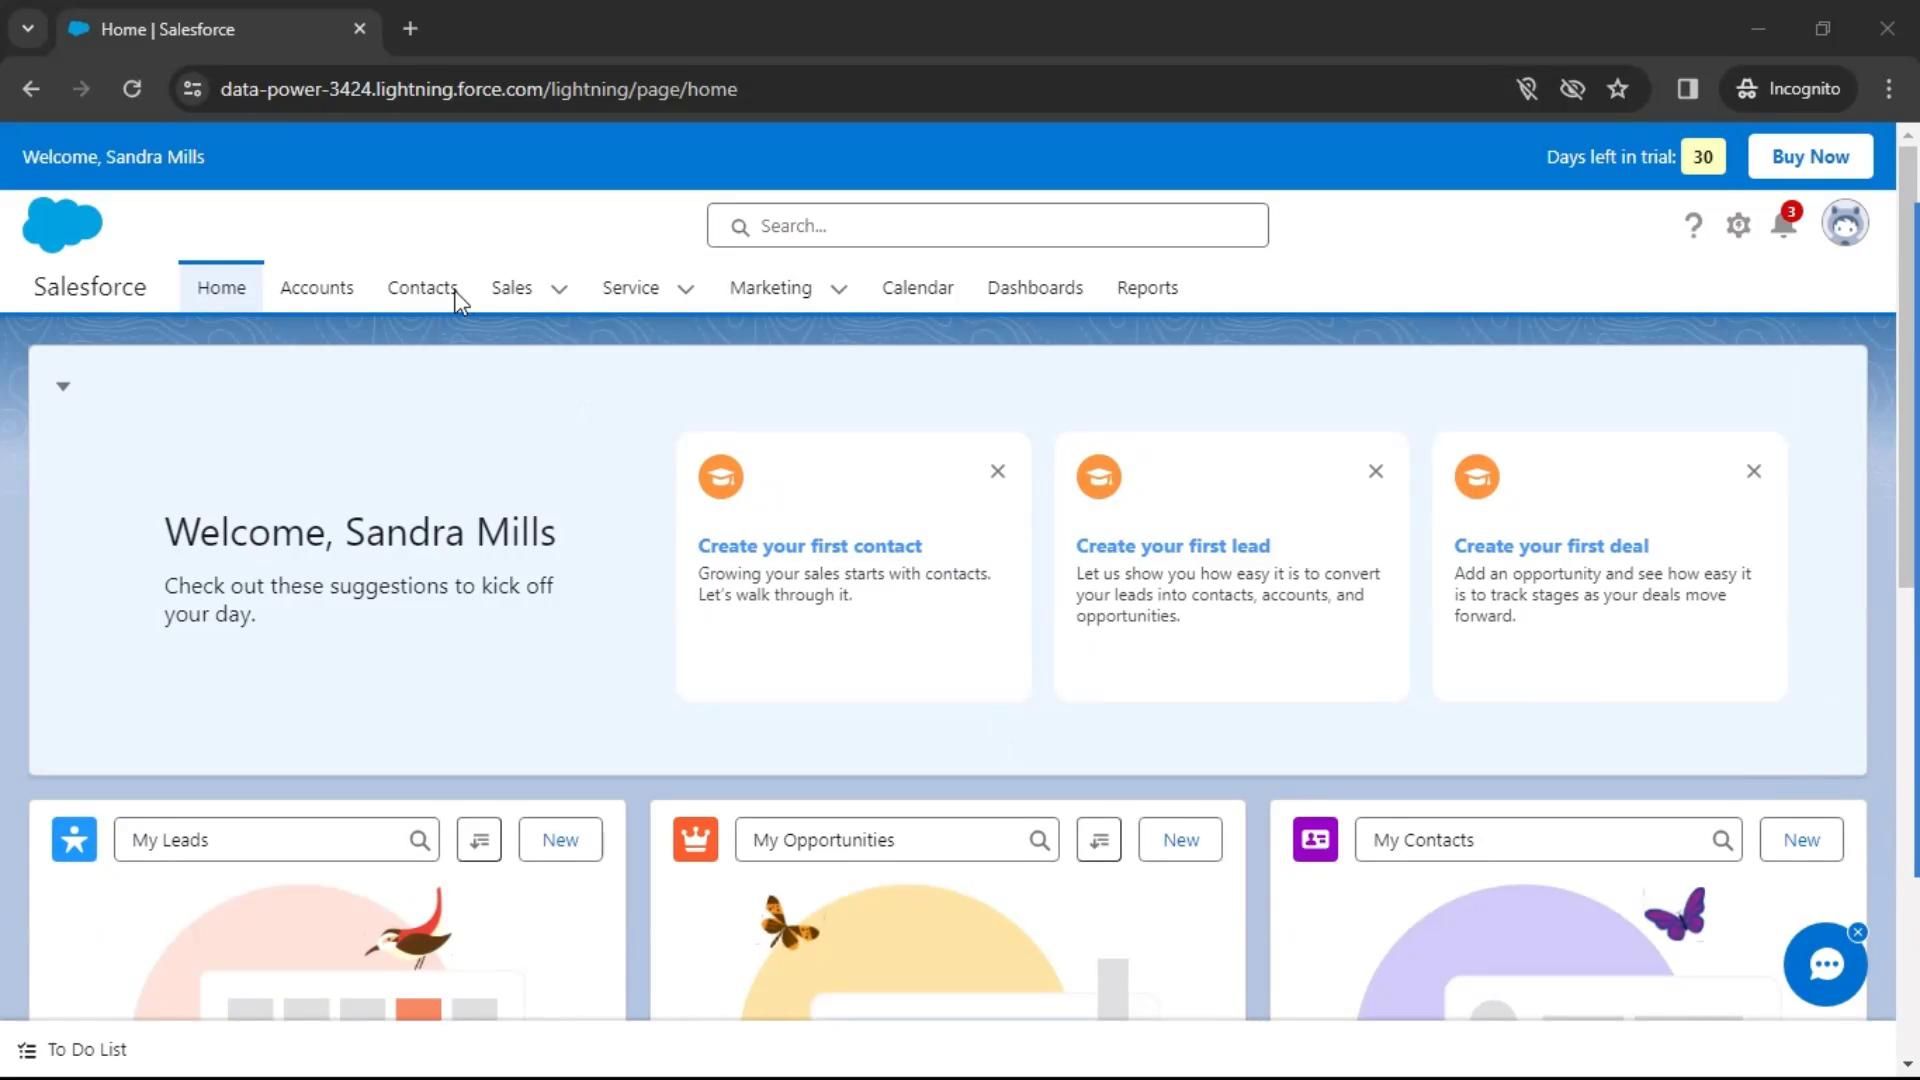Click the Help question mark icon
Image resolution: width=1920 pixels, height=1080 pixels.
click(x=1692, y=226)
